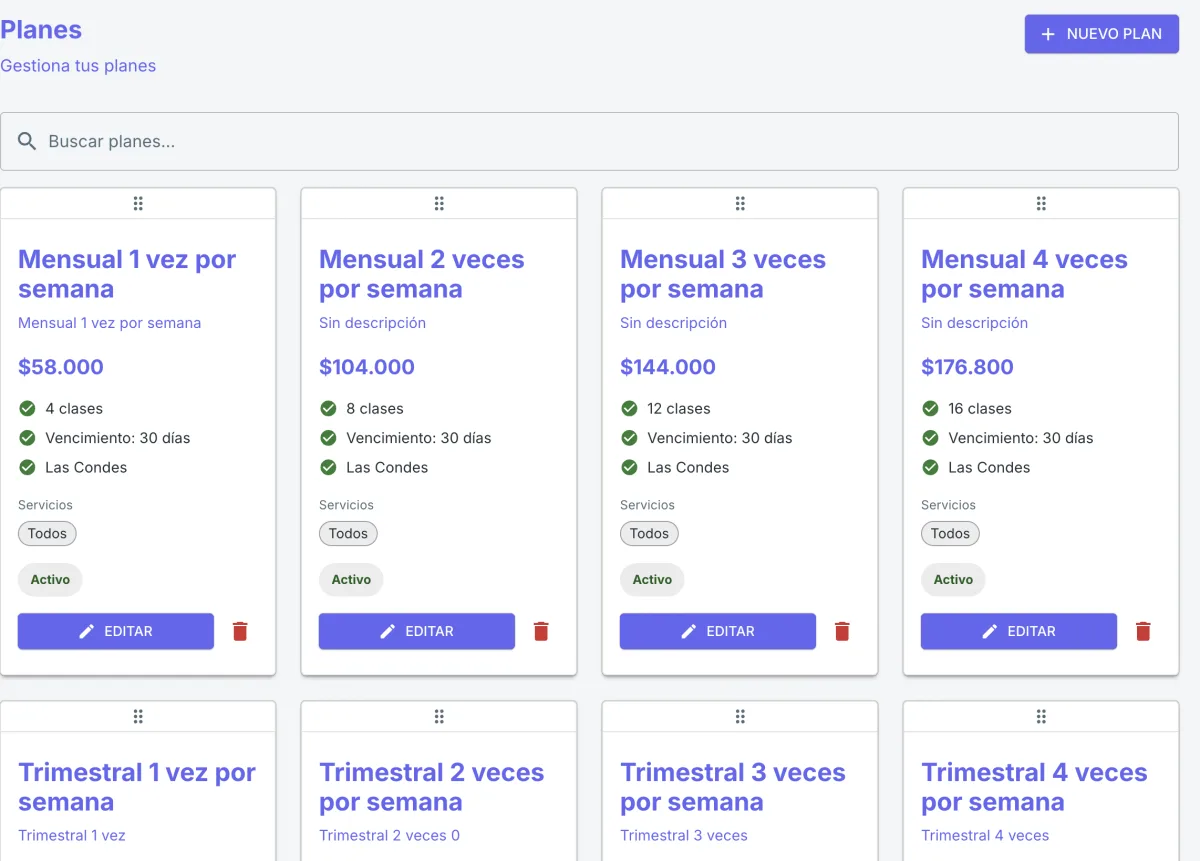Viewport: 1200px width, 861px height.
Task: Click the check icon beside 8 clases
Action: (328, 408)
